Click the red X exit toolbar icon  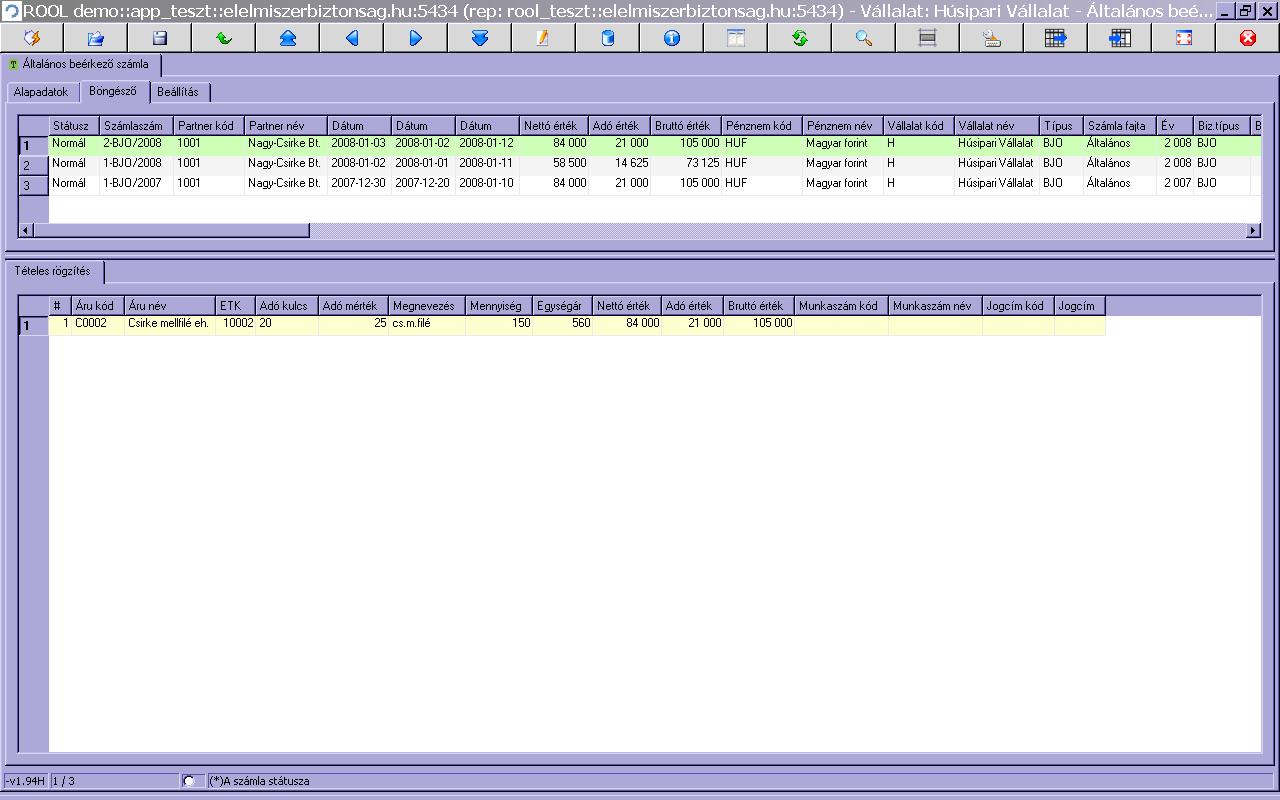pyautogui.click(x=1248, y=38)
